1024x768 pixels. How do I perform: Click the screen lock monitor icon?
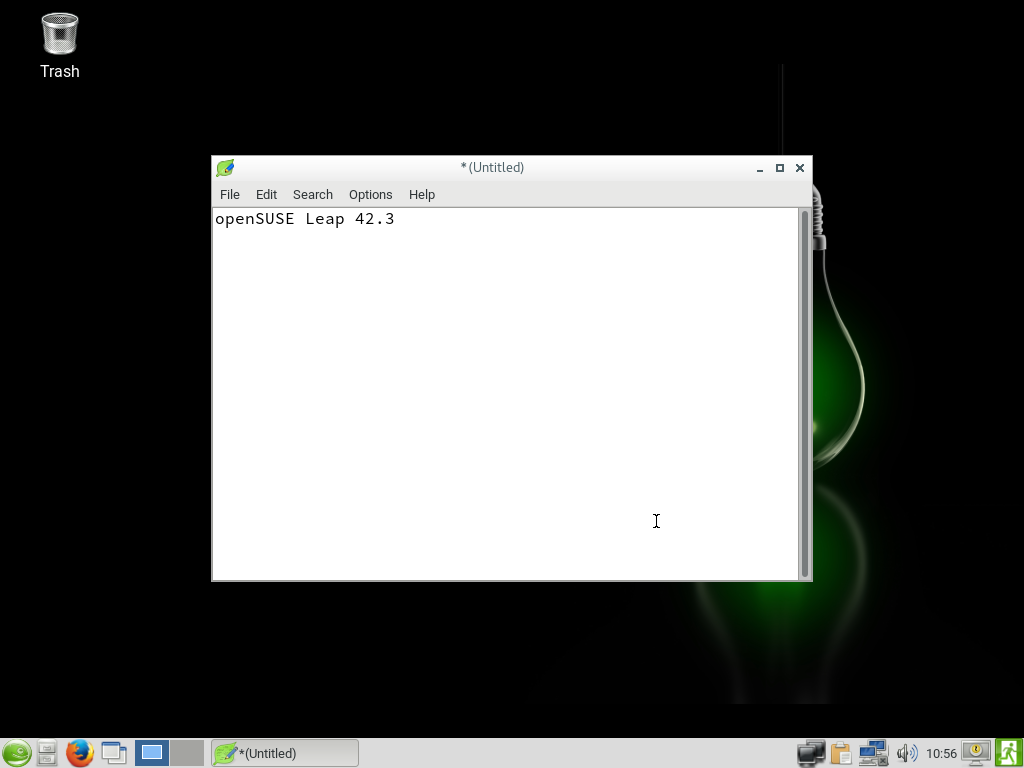(x=976, y=753)
